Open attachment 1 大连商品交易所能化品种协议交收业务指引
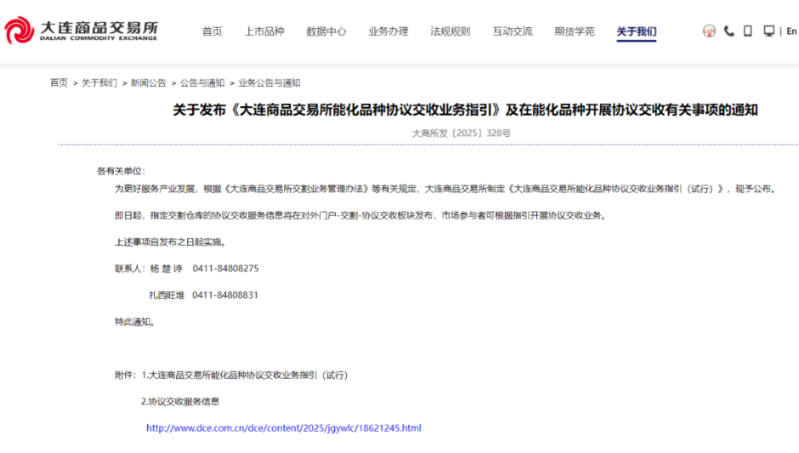 tap(244, 375)
